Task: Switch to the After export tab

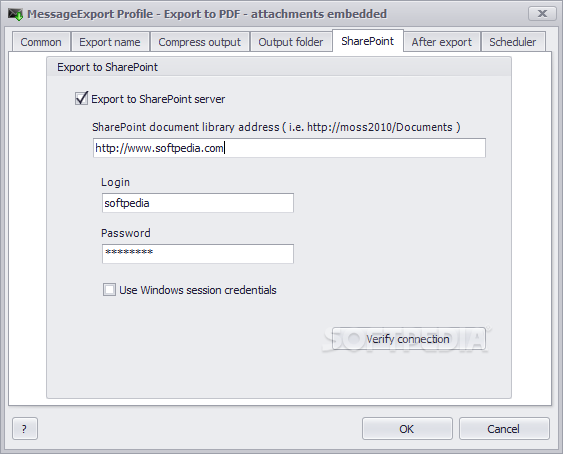Action: click(442, 42)
